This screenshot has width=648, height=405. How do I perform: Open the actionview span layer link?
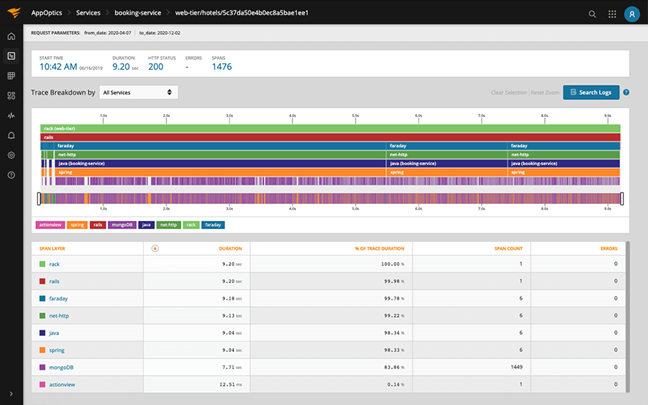click(62, 385)
